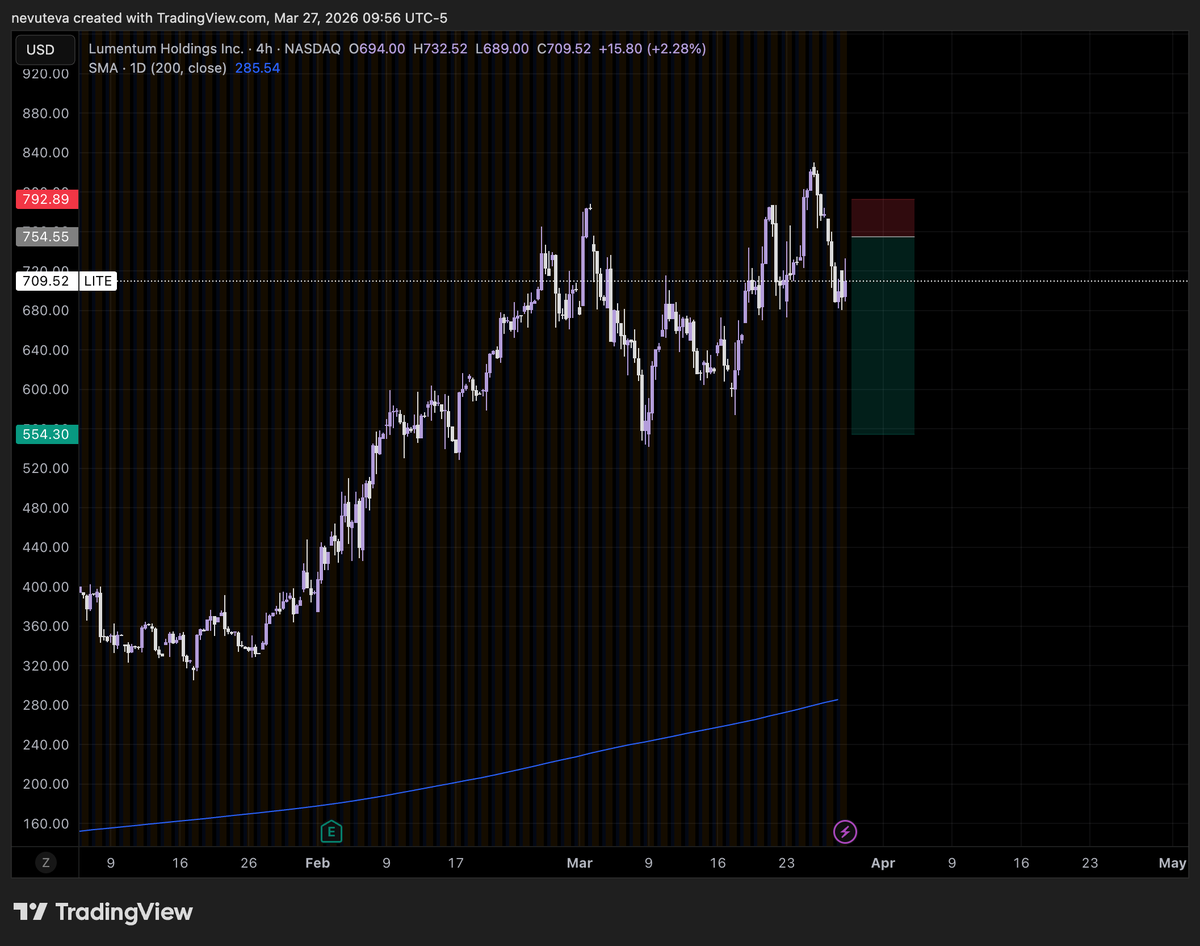Click the 17 date label on the time axis

pyautogui.click(x=455, y=863)
